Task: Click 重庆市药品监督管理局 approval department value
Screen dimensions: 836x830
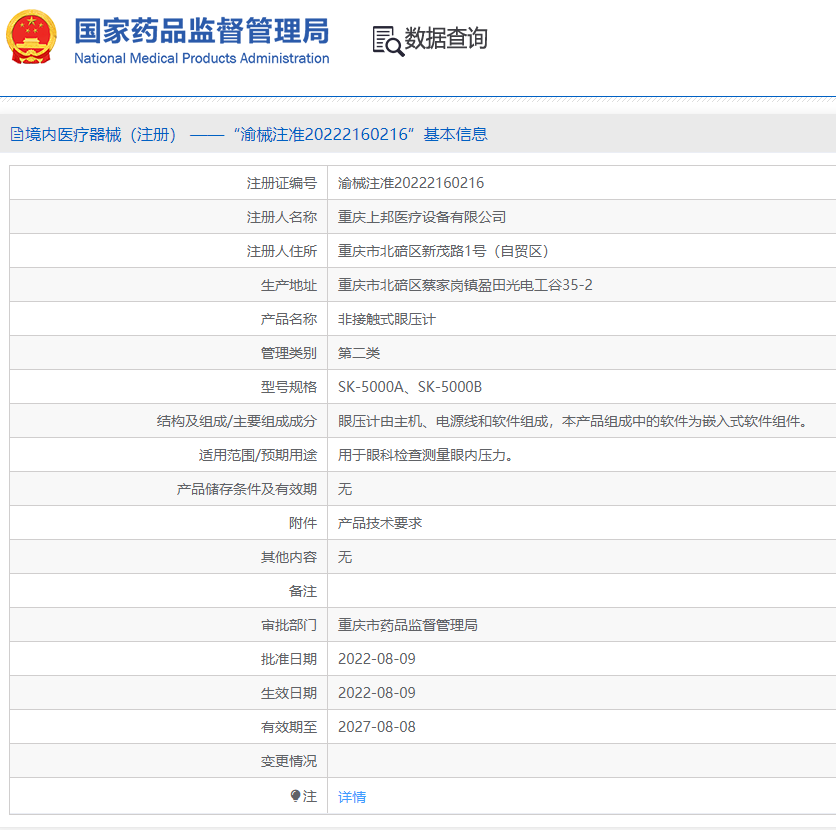Action: [x=408, y=625]
